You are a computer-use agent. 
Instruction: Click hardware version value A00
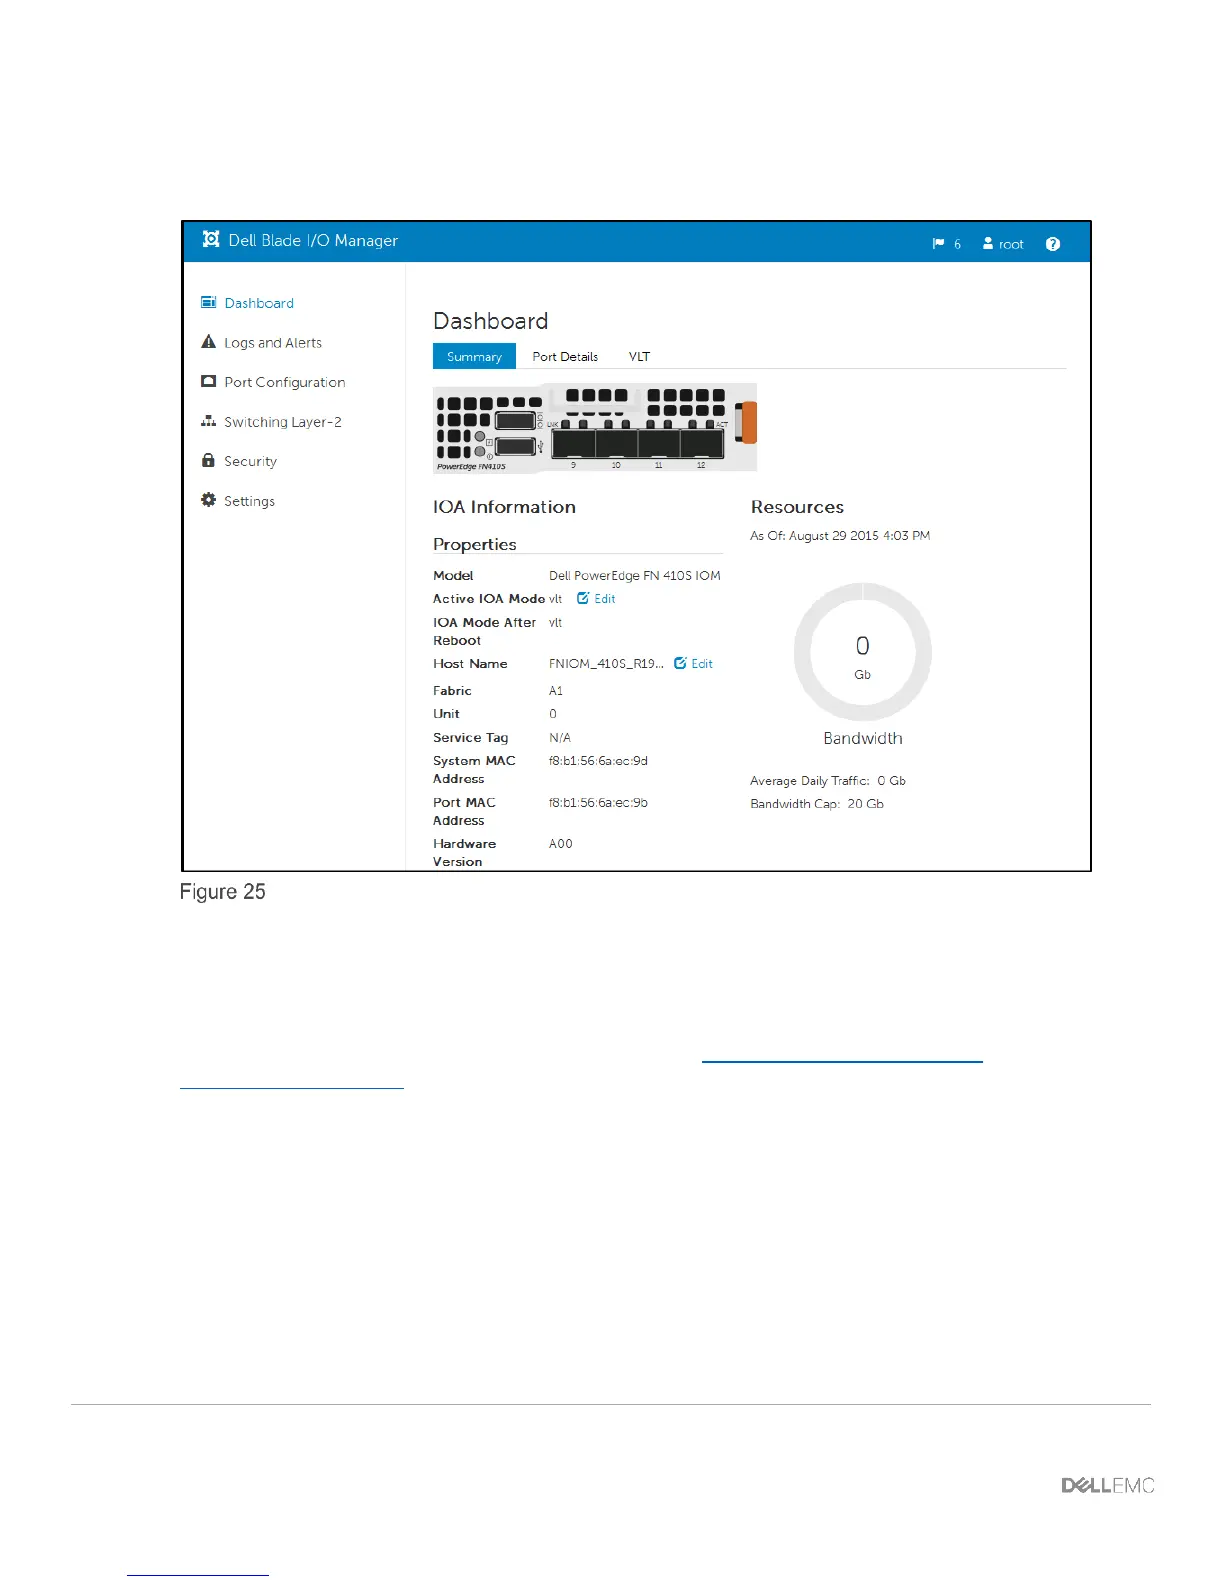click(x=561, y=844)
